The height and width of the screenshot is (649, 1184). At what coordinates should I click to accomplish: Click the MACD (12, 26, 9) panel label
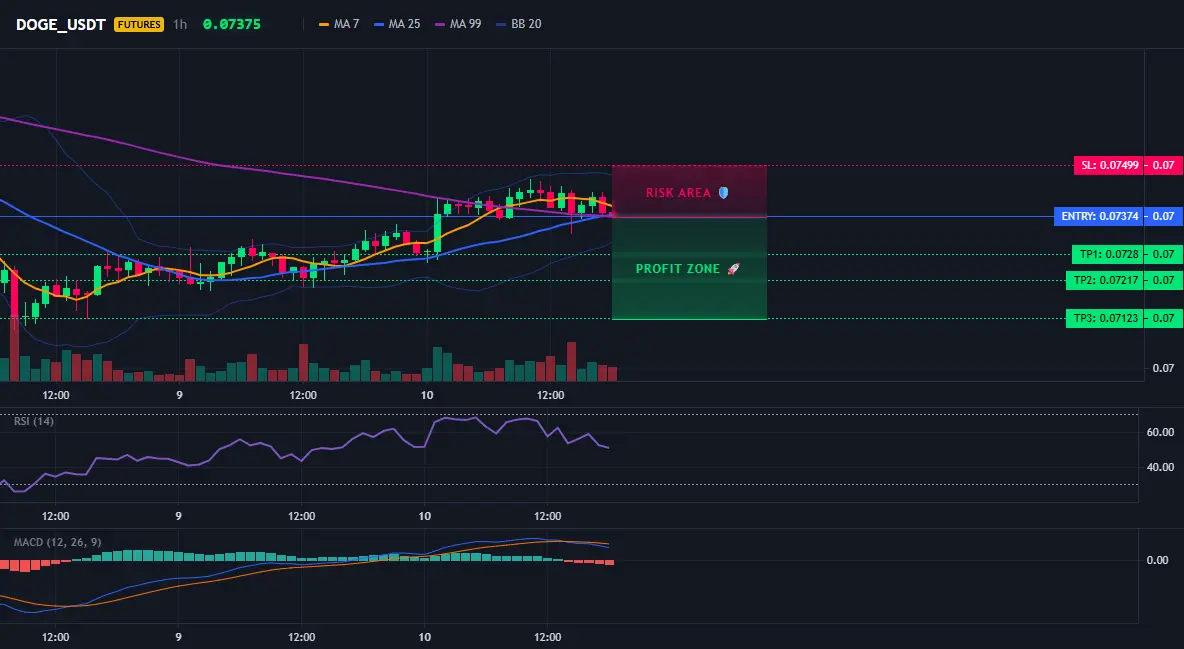(57, 542)
